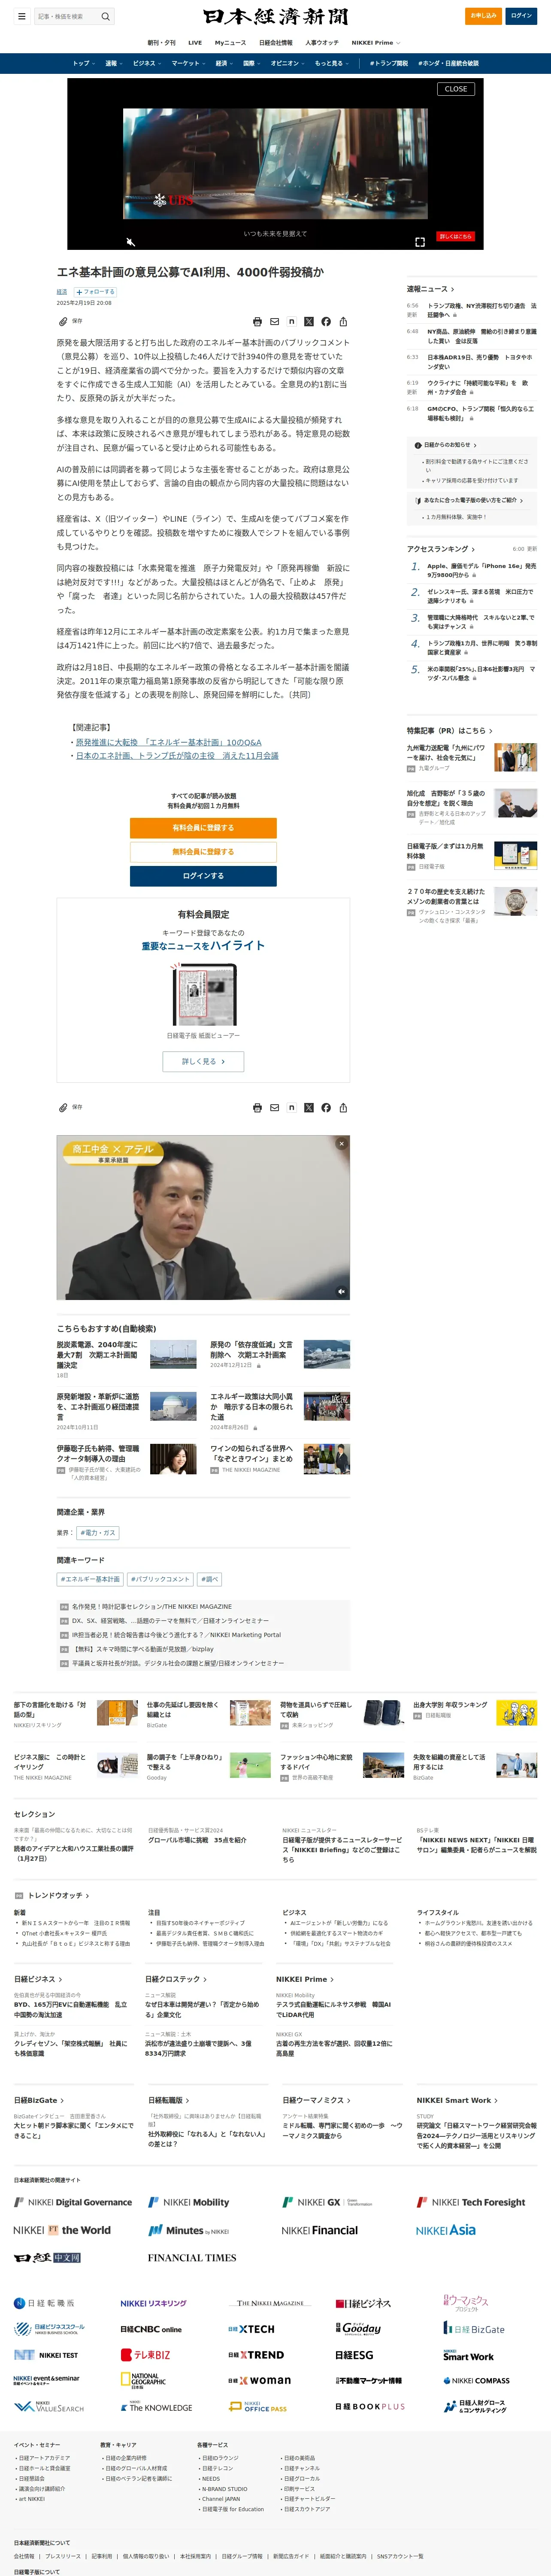Expand the マーケット nav dropdown

tap(189, 63)
